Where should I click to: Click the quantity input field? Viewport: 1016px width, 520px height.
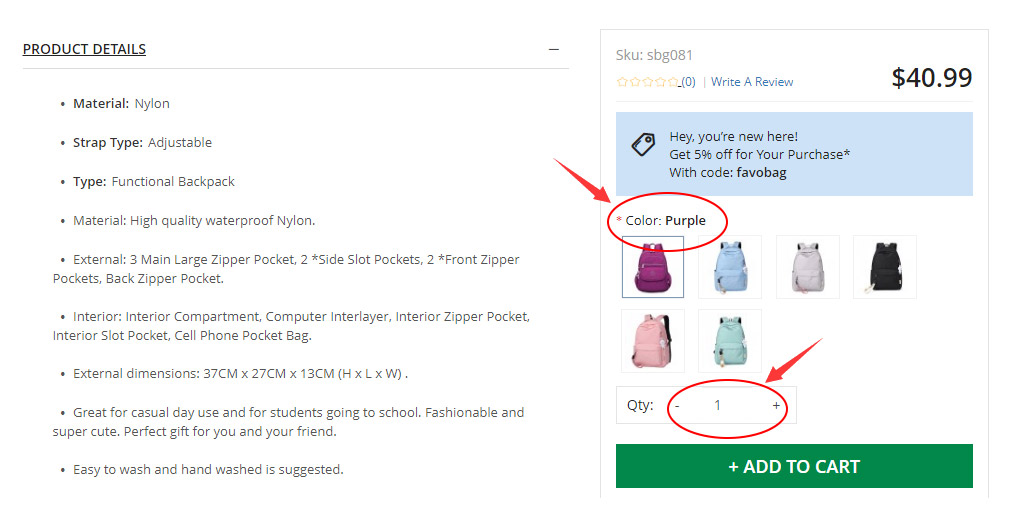[718, 406]
